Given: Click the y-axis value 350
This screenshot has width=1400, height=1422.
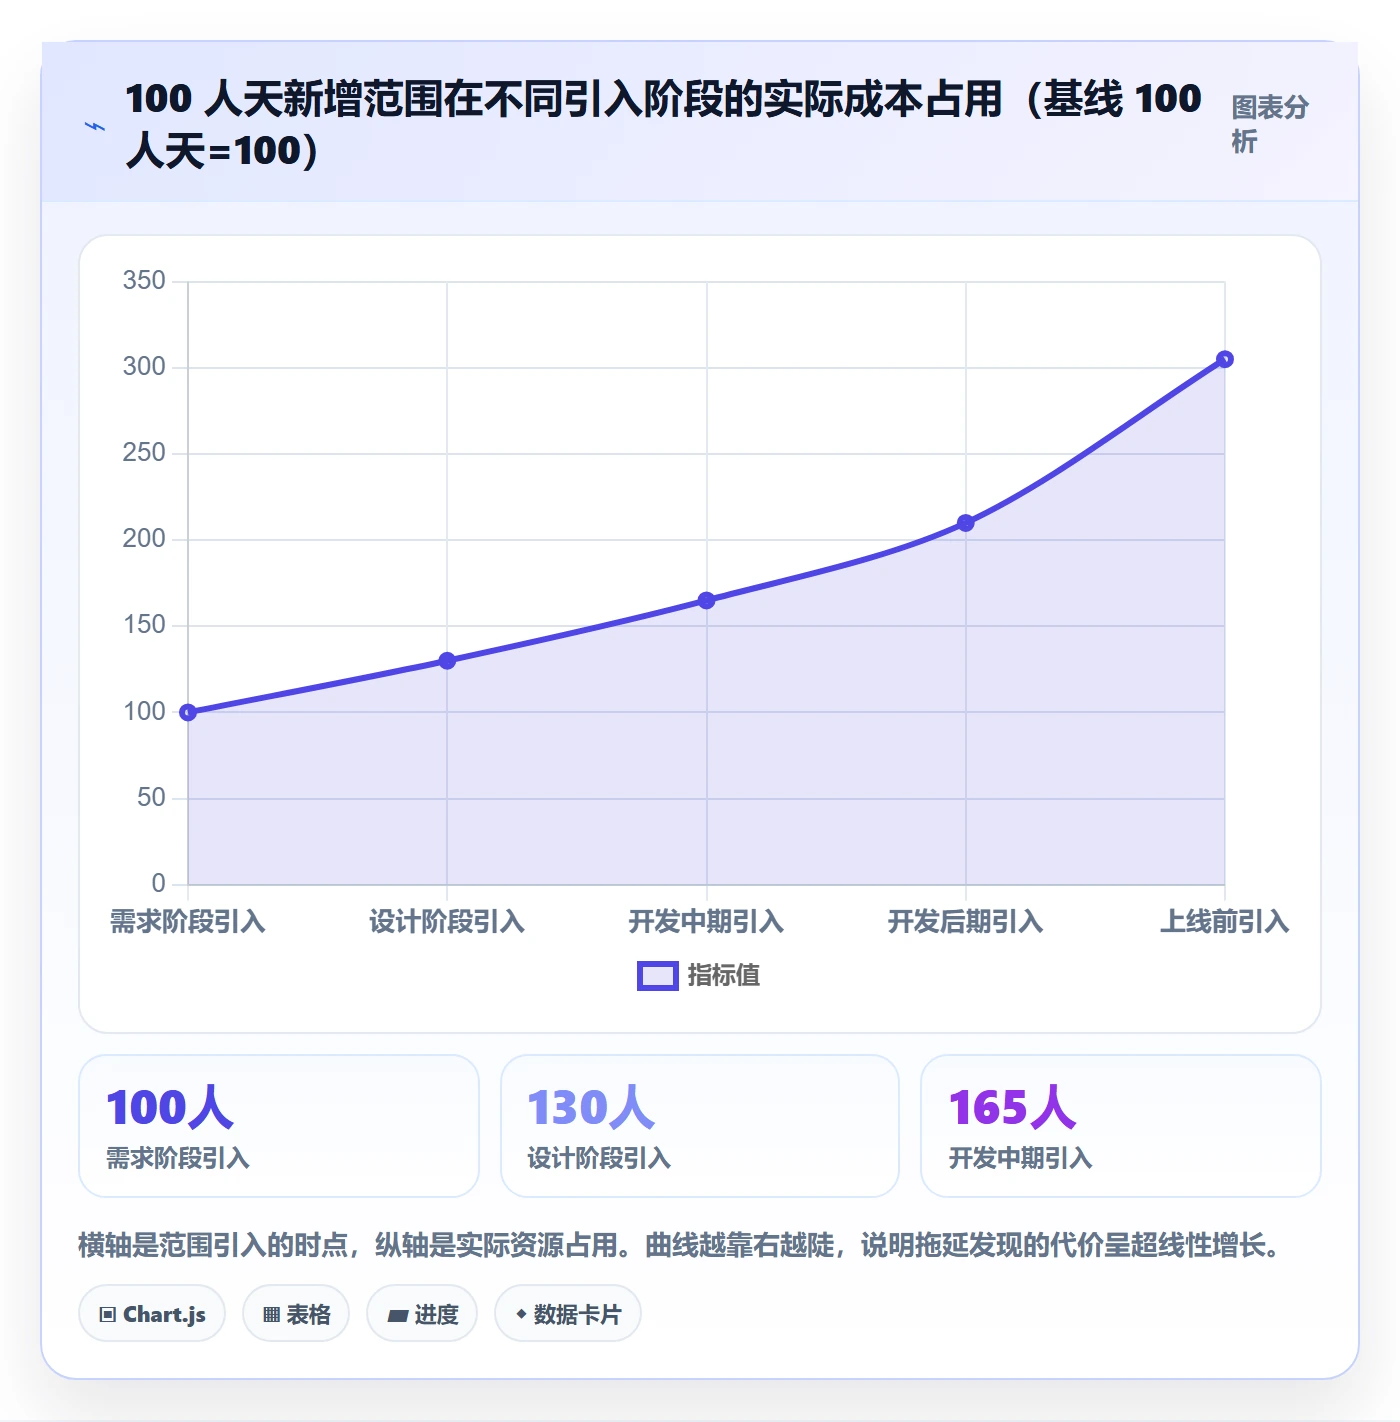Looking at the screenshot, I should pyautogui.click(x=144, y=280).
